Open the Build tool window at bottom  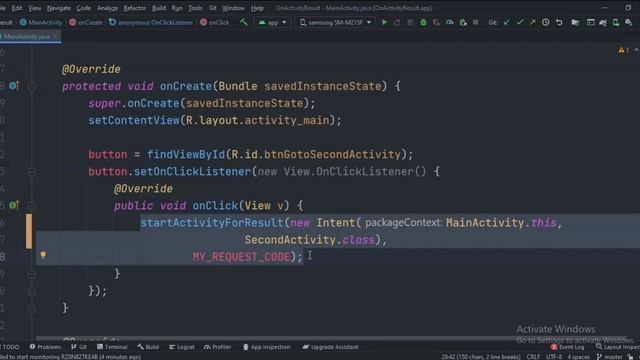click(148, 347)
